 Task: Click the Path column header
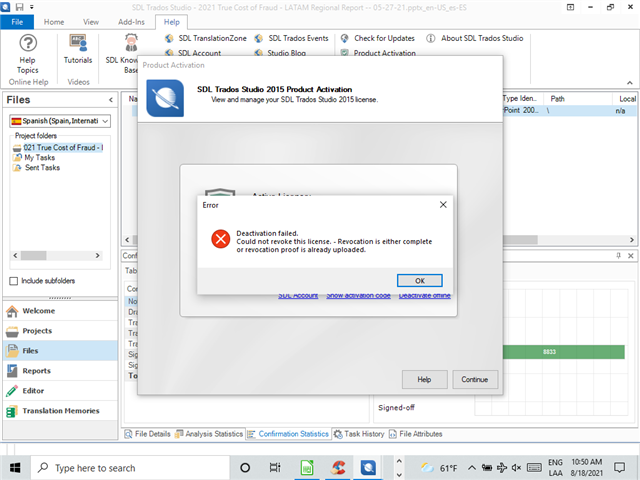tap(578, 99)
